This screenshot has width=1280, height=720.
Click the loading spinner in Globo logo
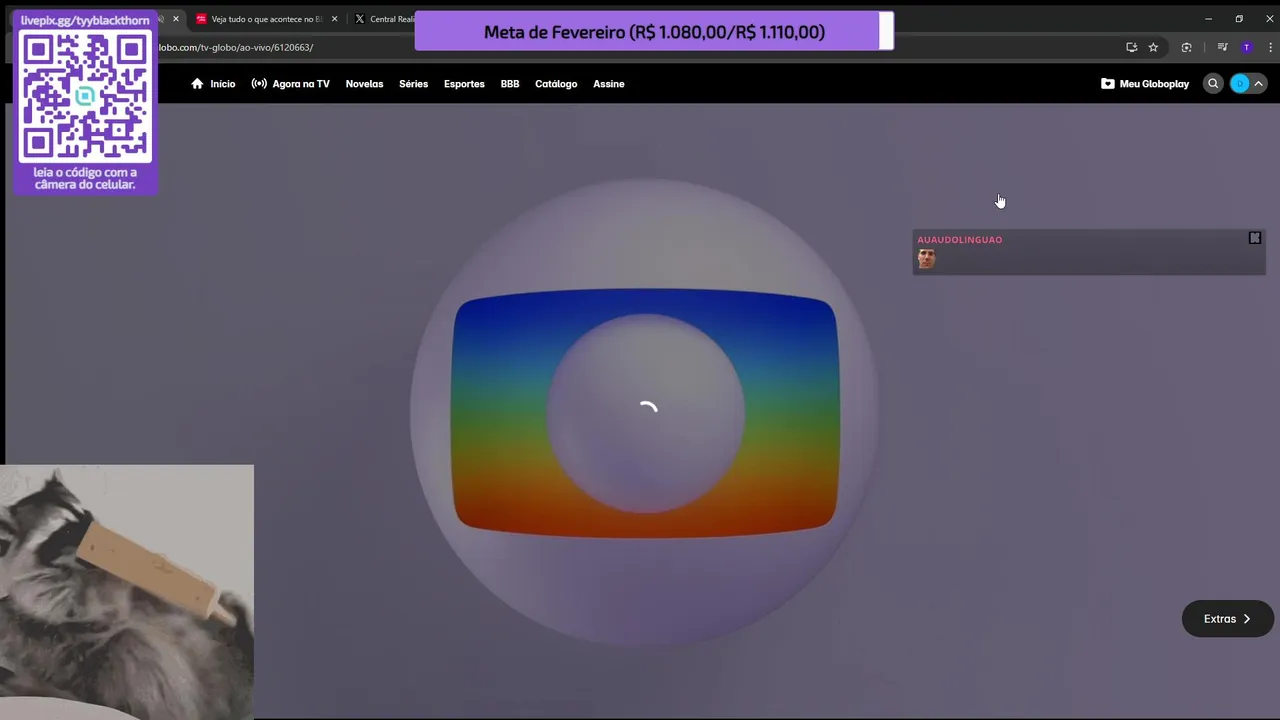[x=648, y=408]
